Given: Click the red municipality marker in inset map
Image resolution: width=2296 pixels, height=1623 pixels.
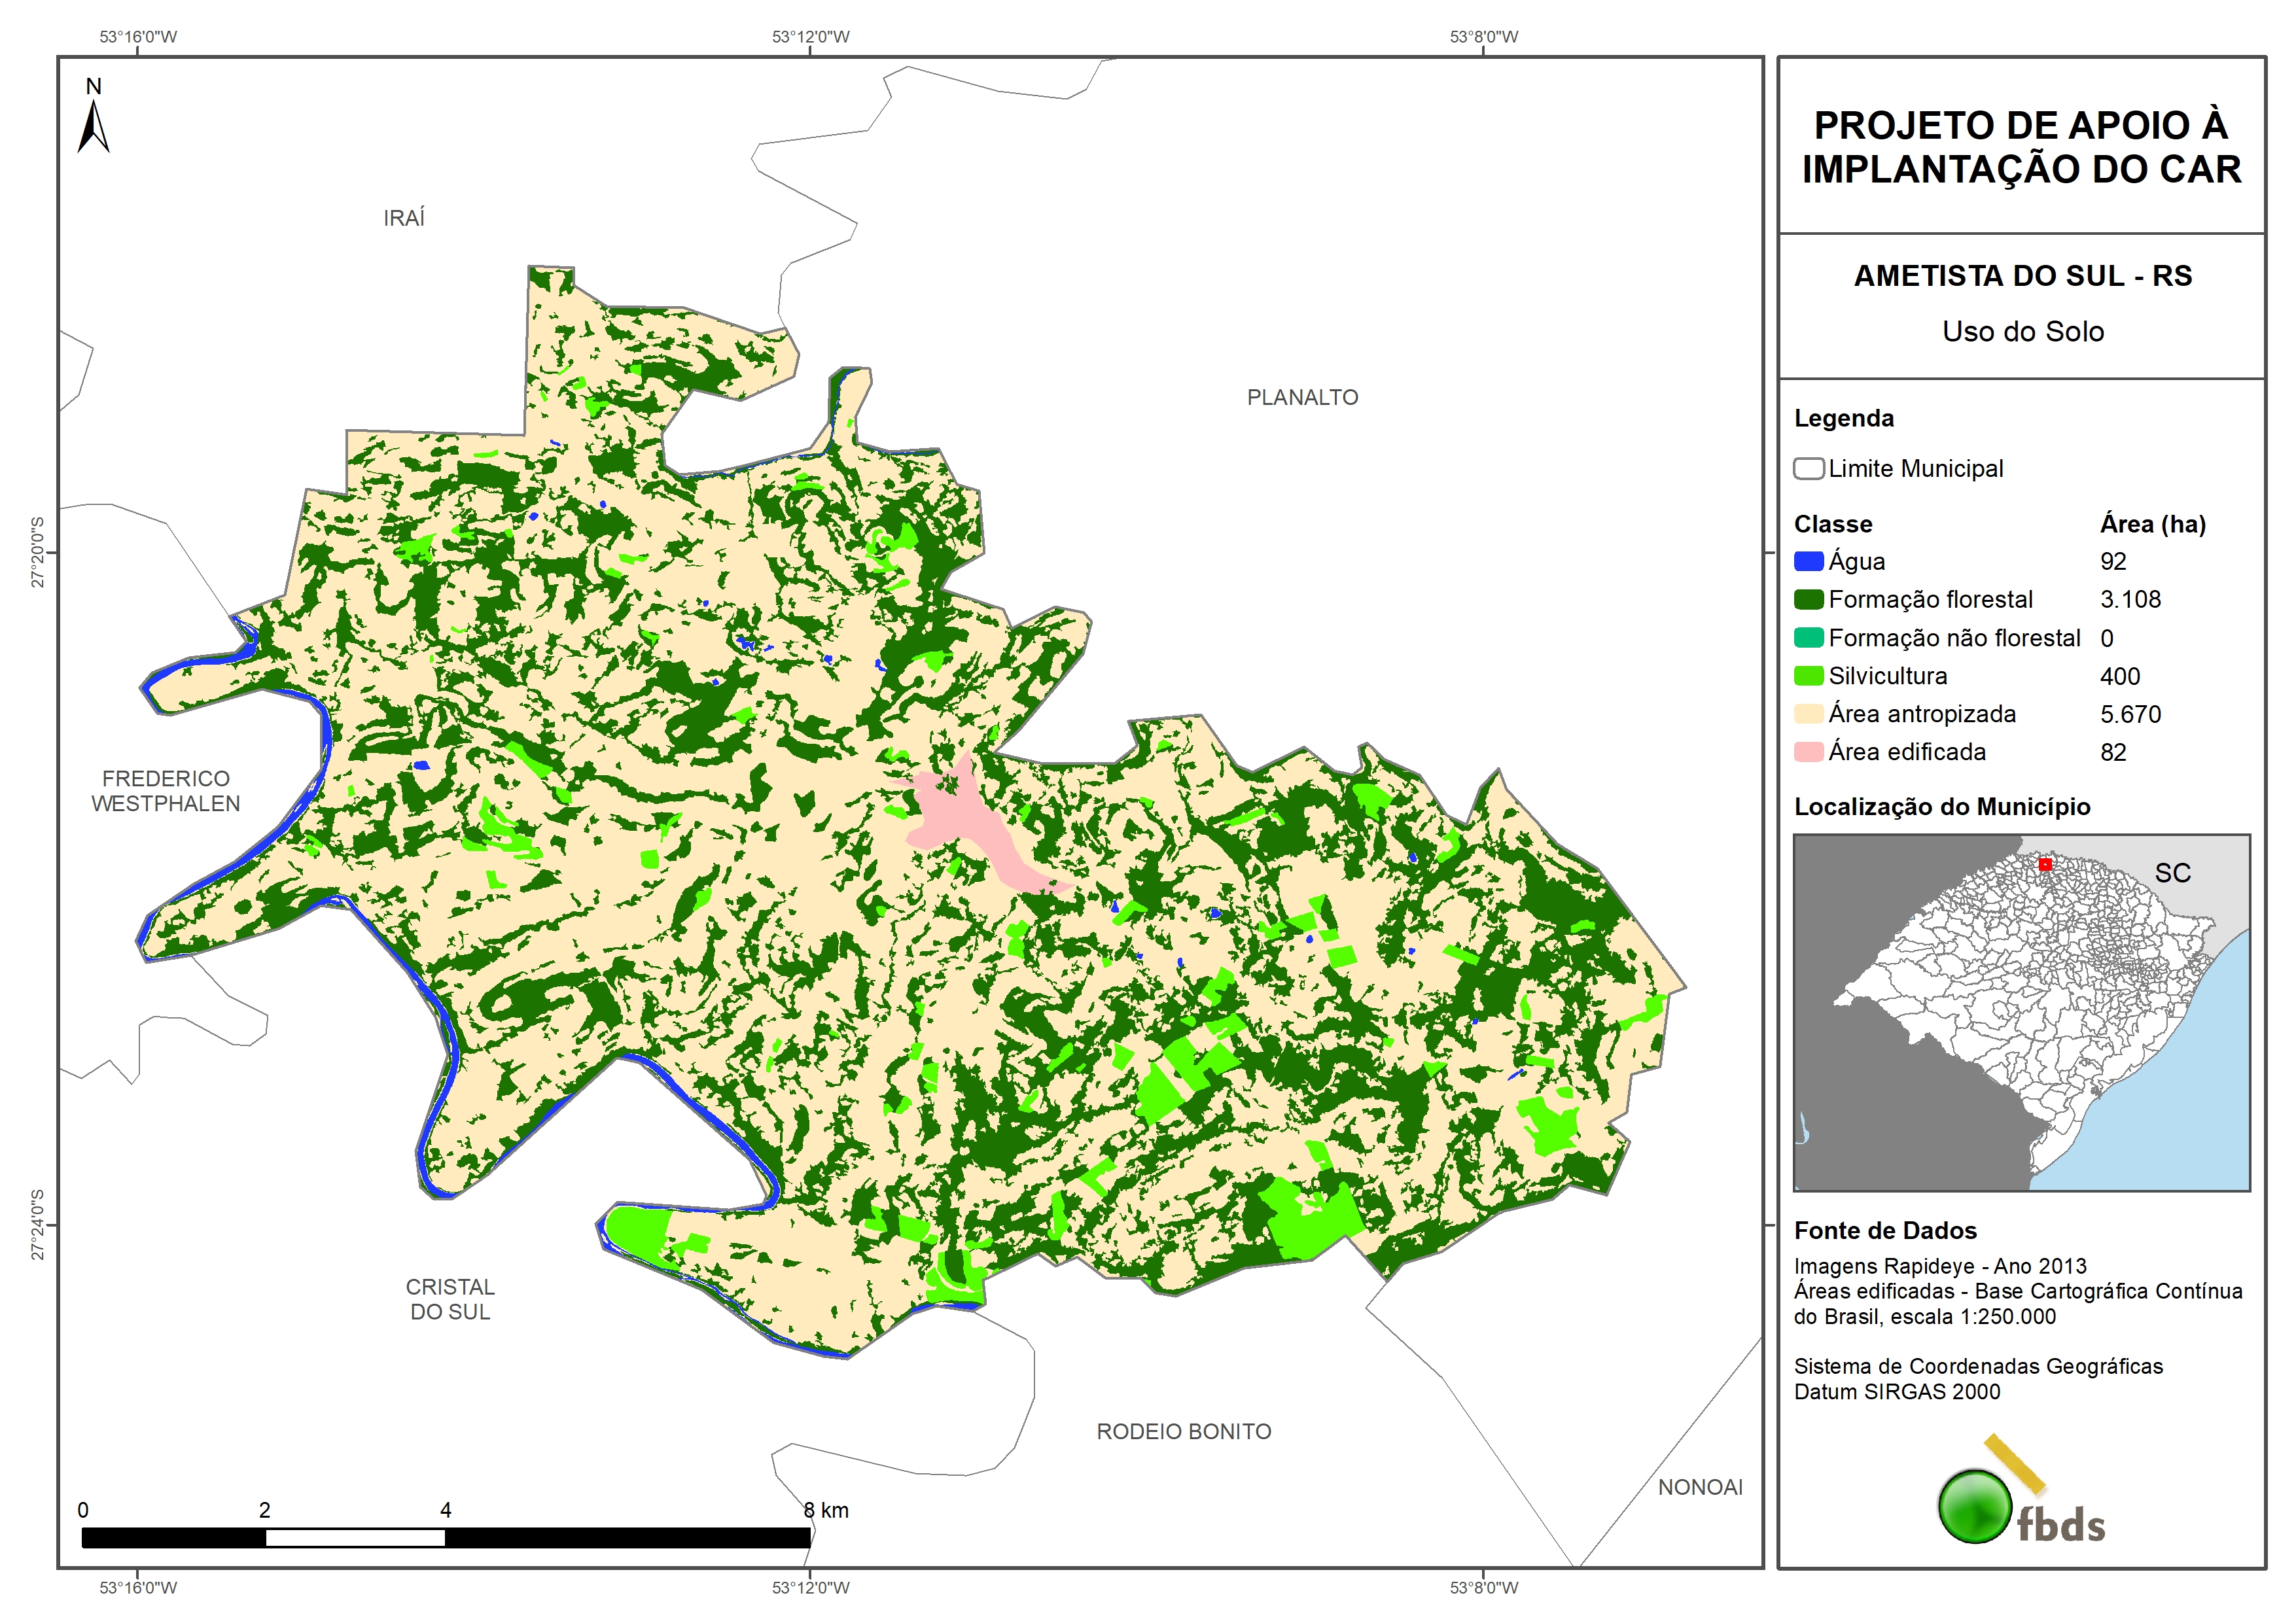Looking at the screenshot, I should click(2045, 864).
